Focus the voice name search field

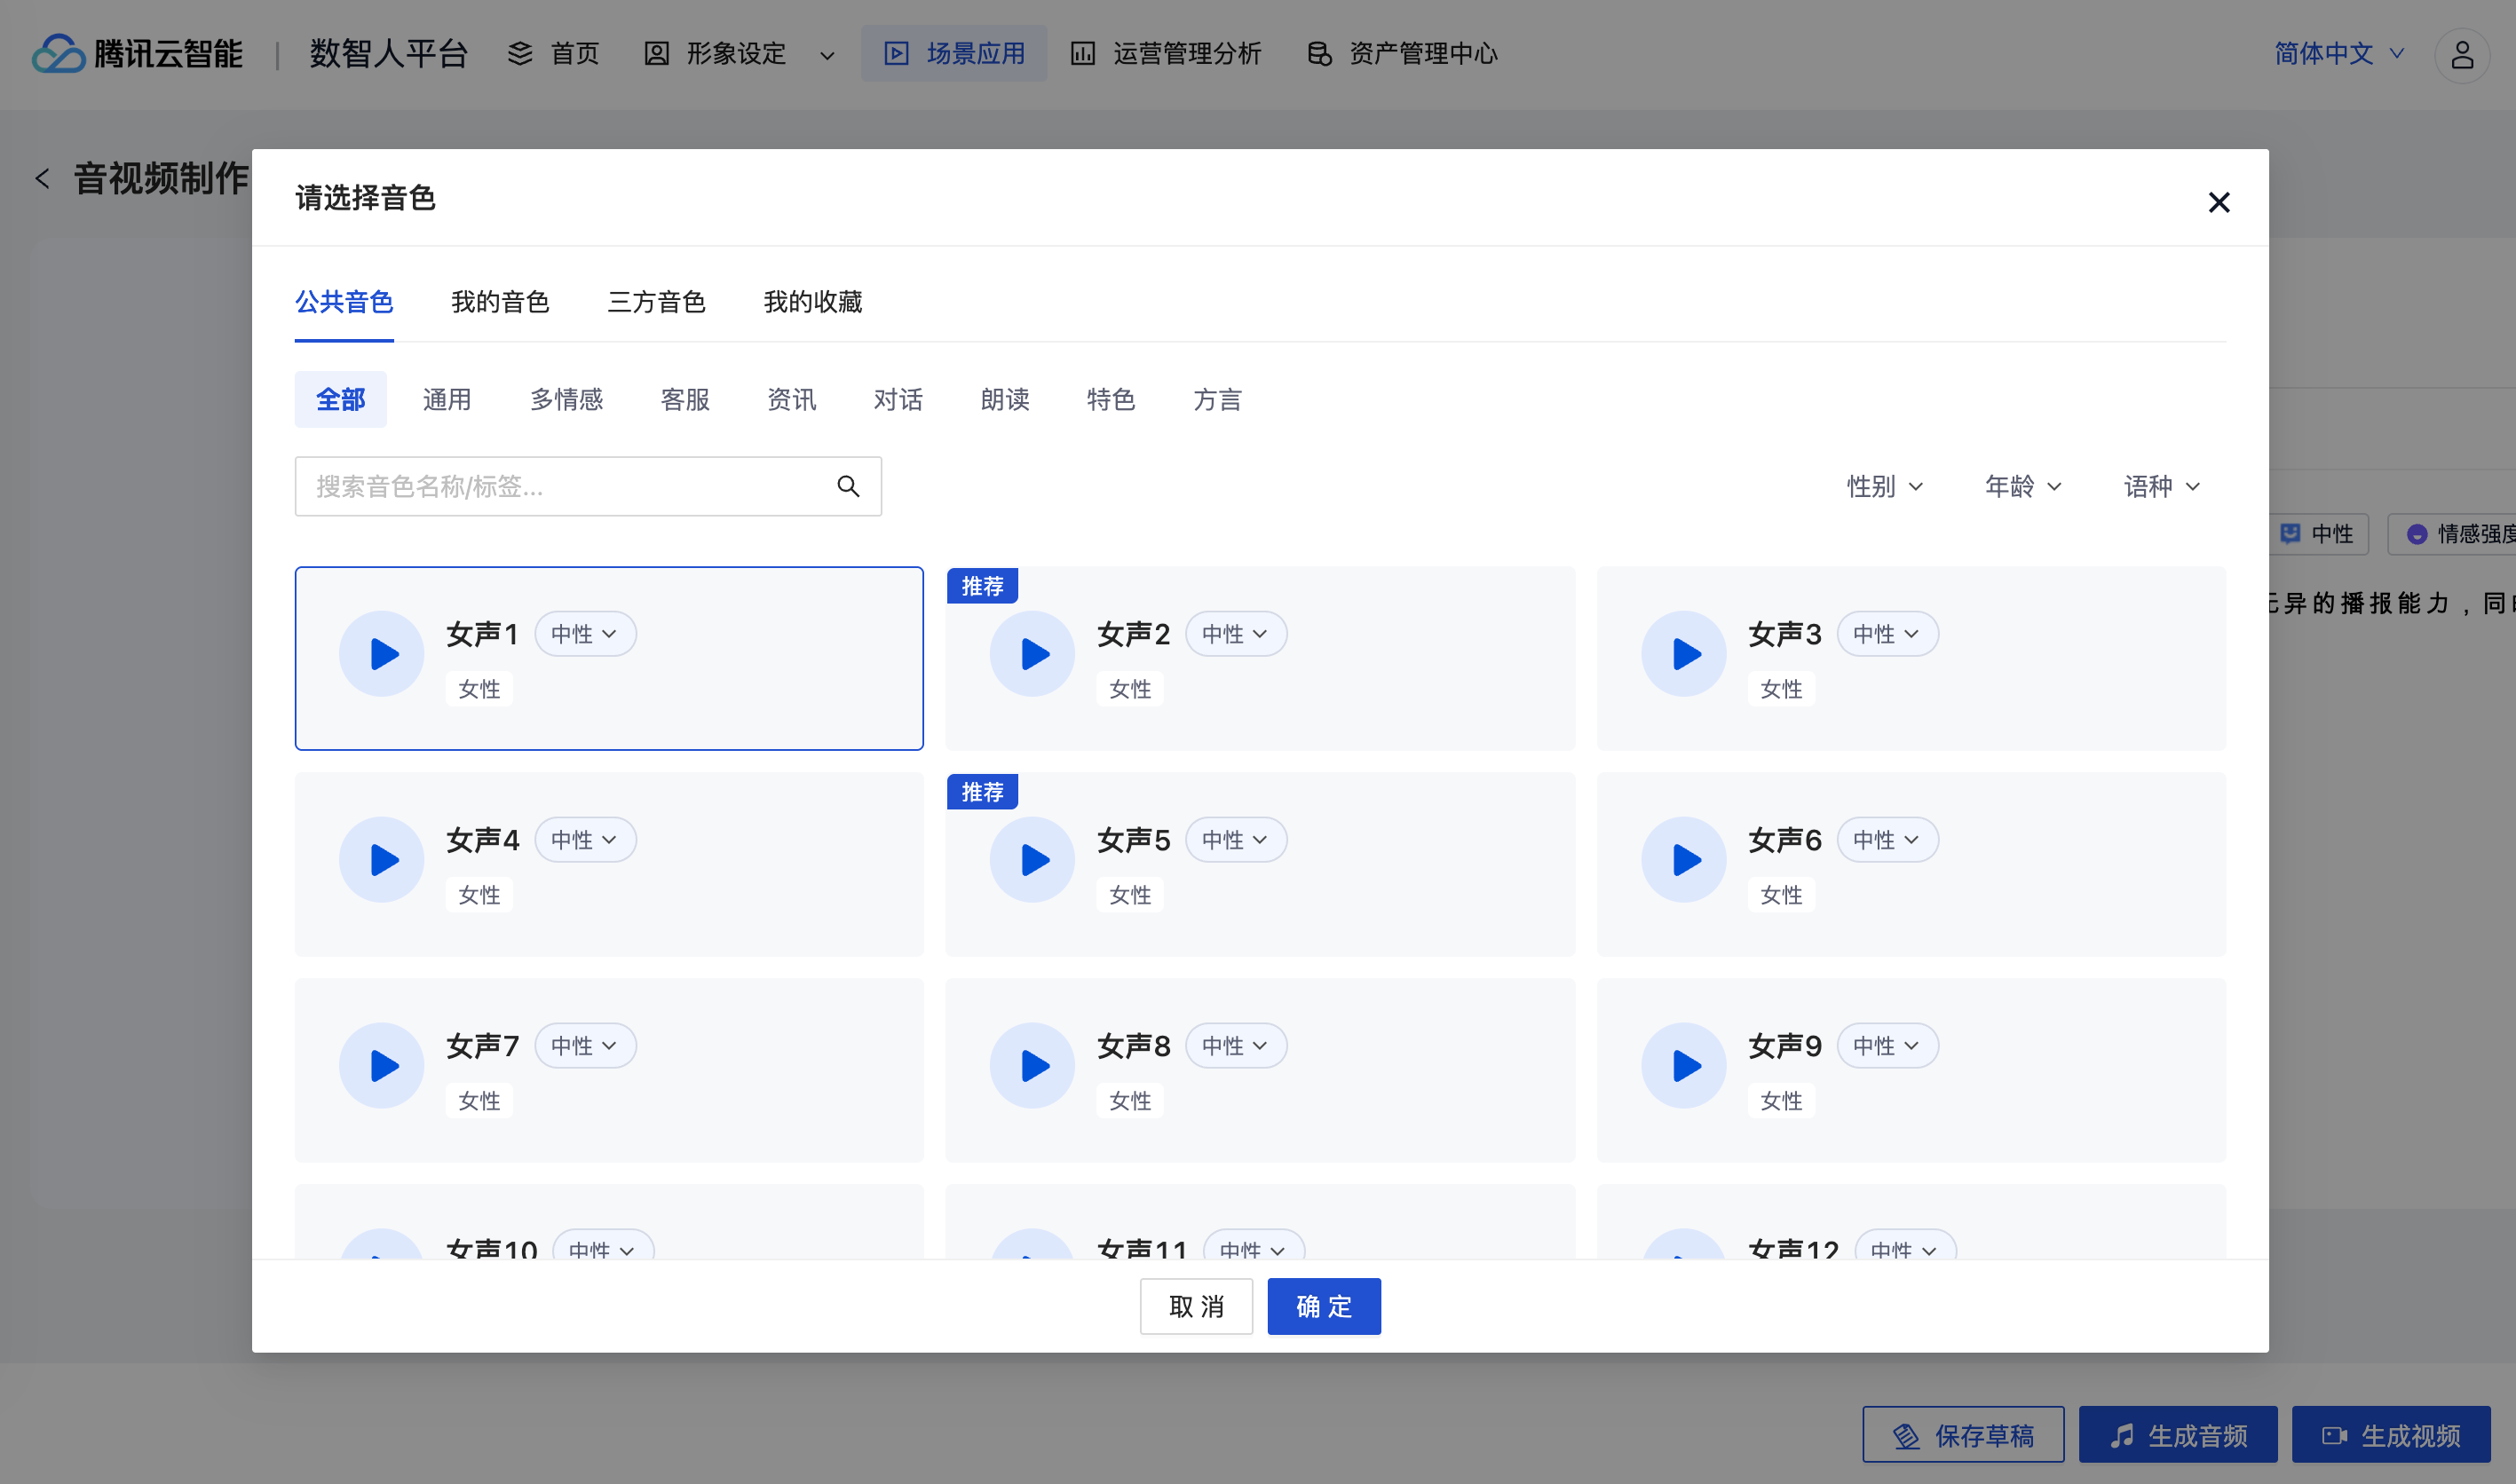point(560,487)
